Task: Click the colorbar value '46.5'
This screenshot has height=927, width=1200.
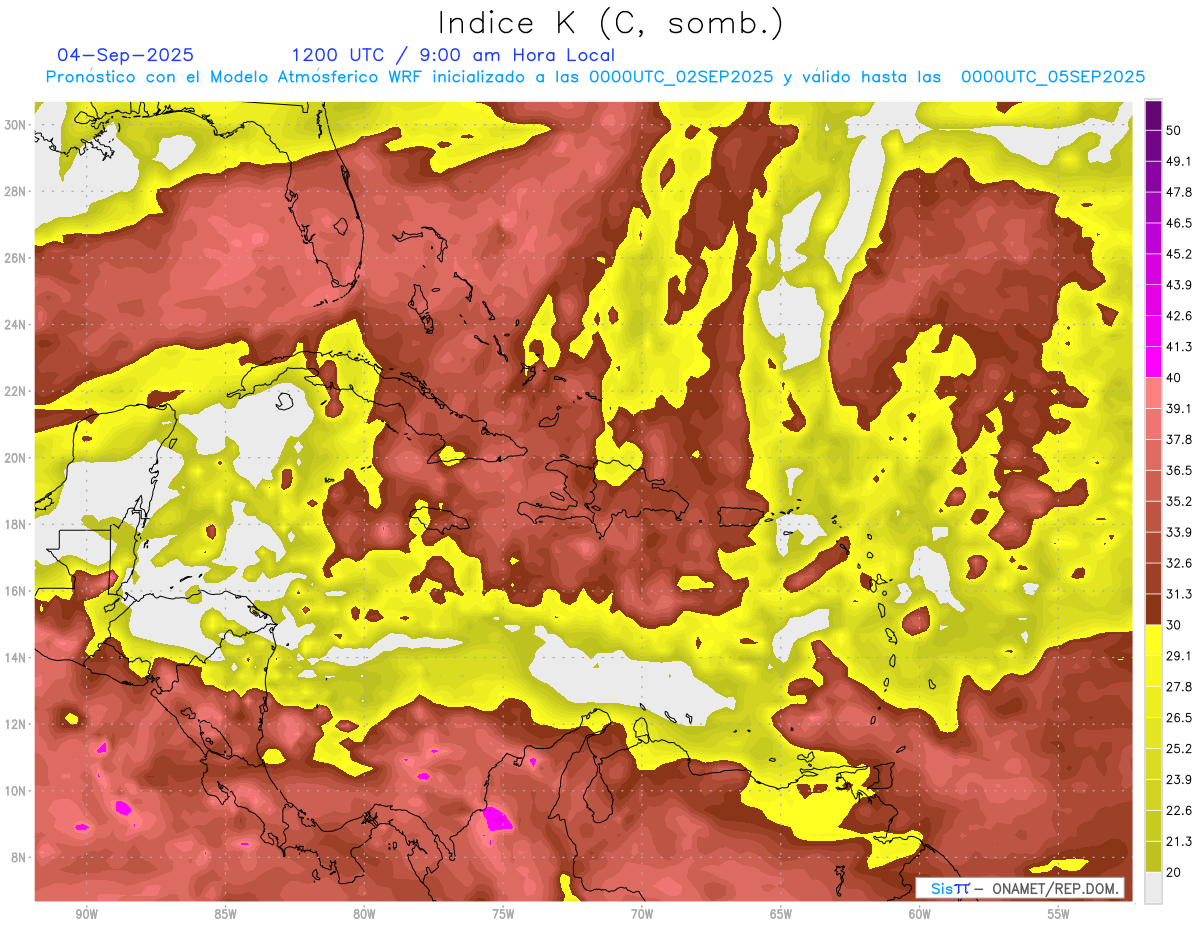Action: pos(1178,223)
